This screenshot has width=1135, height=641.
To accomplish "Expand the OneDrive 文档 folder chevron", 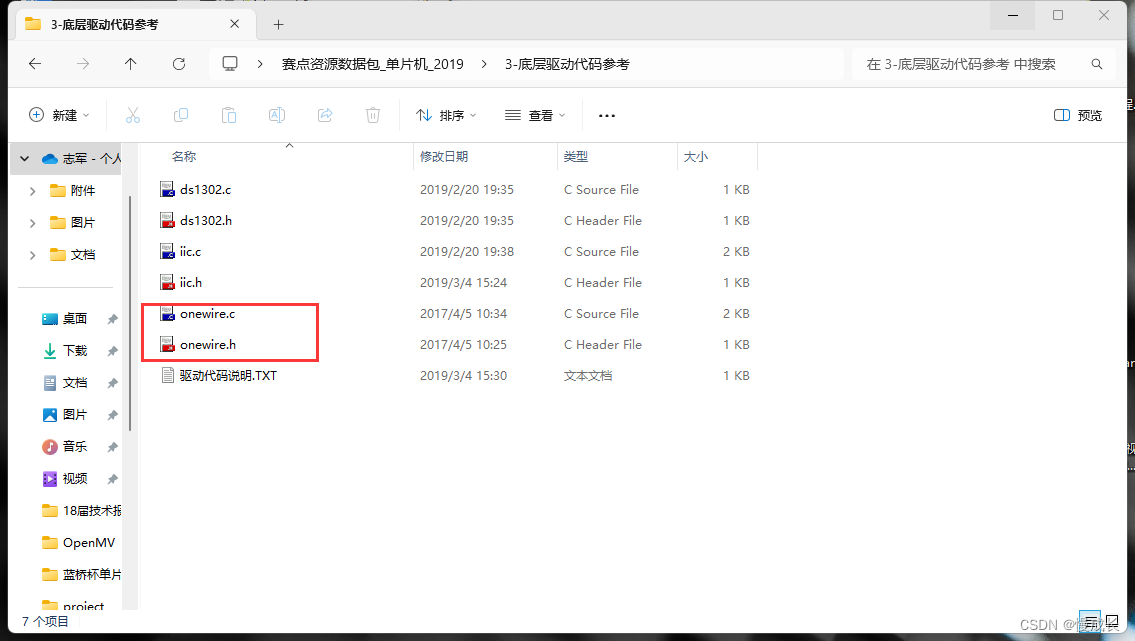I will click(33, 255).
